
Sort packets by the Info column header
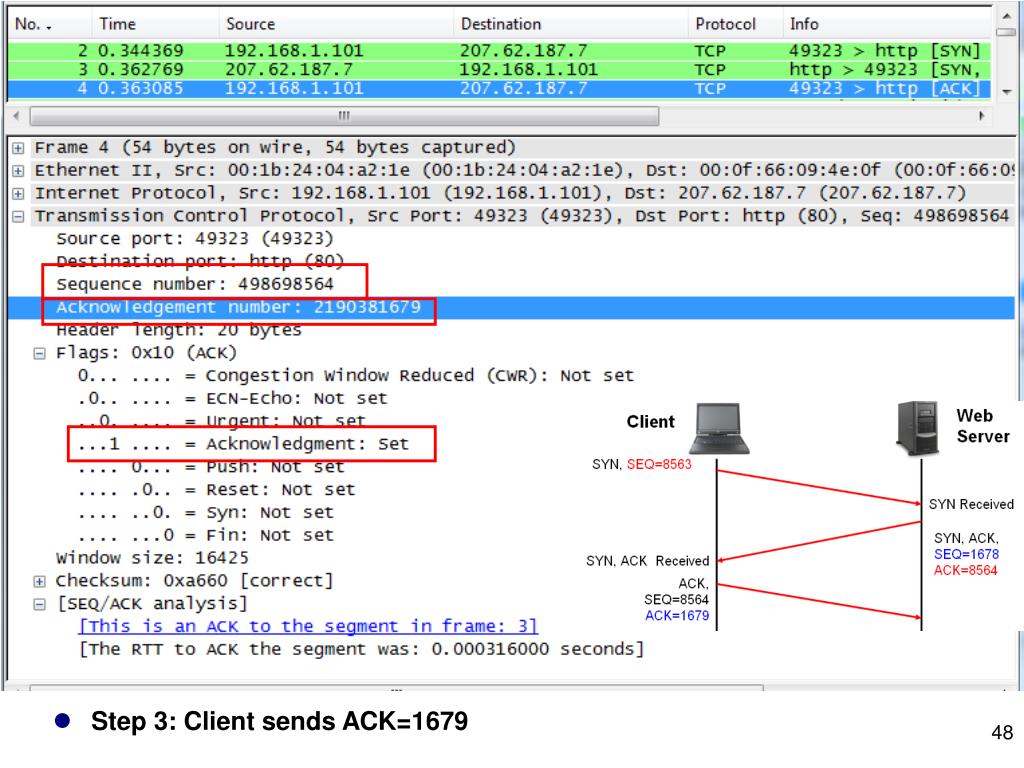pos(886,24)
